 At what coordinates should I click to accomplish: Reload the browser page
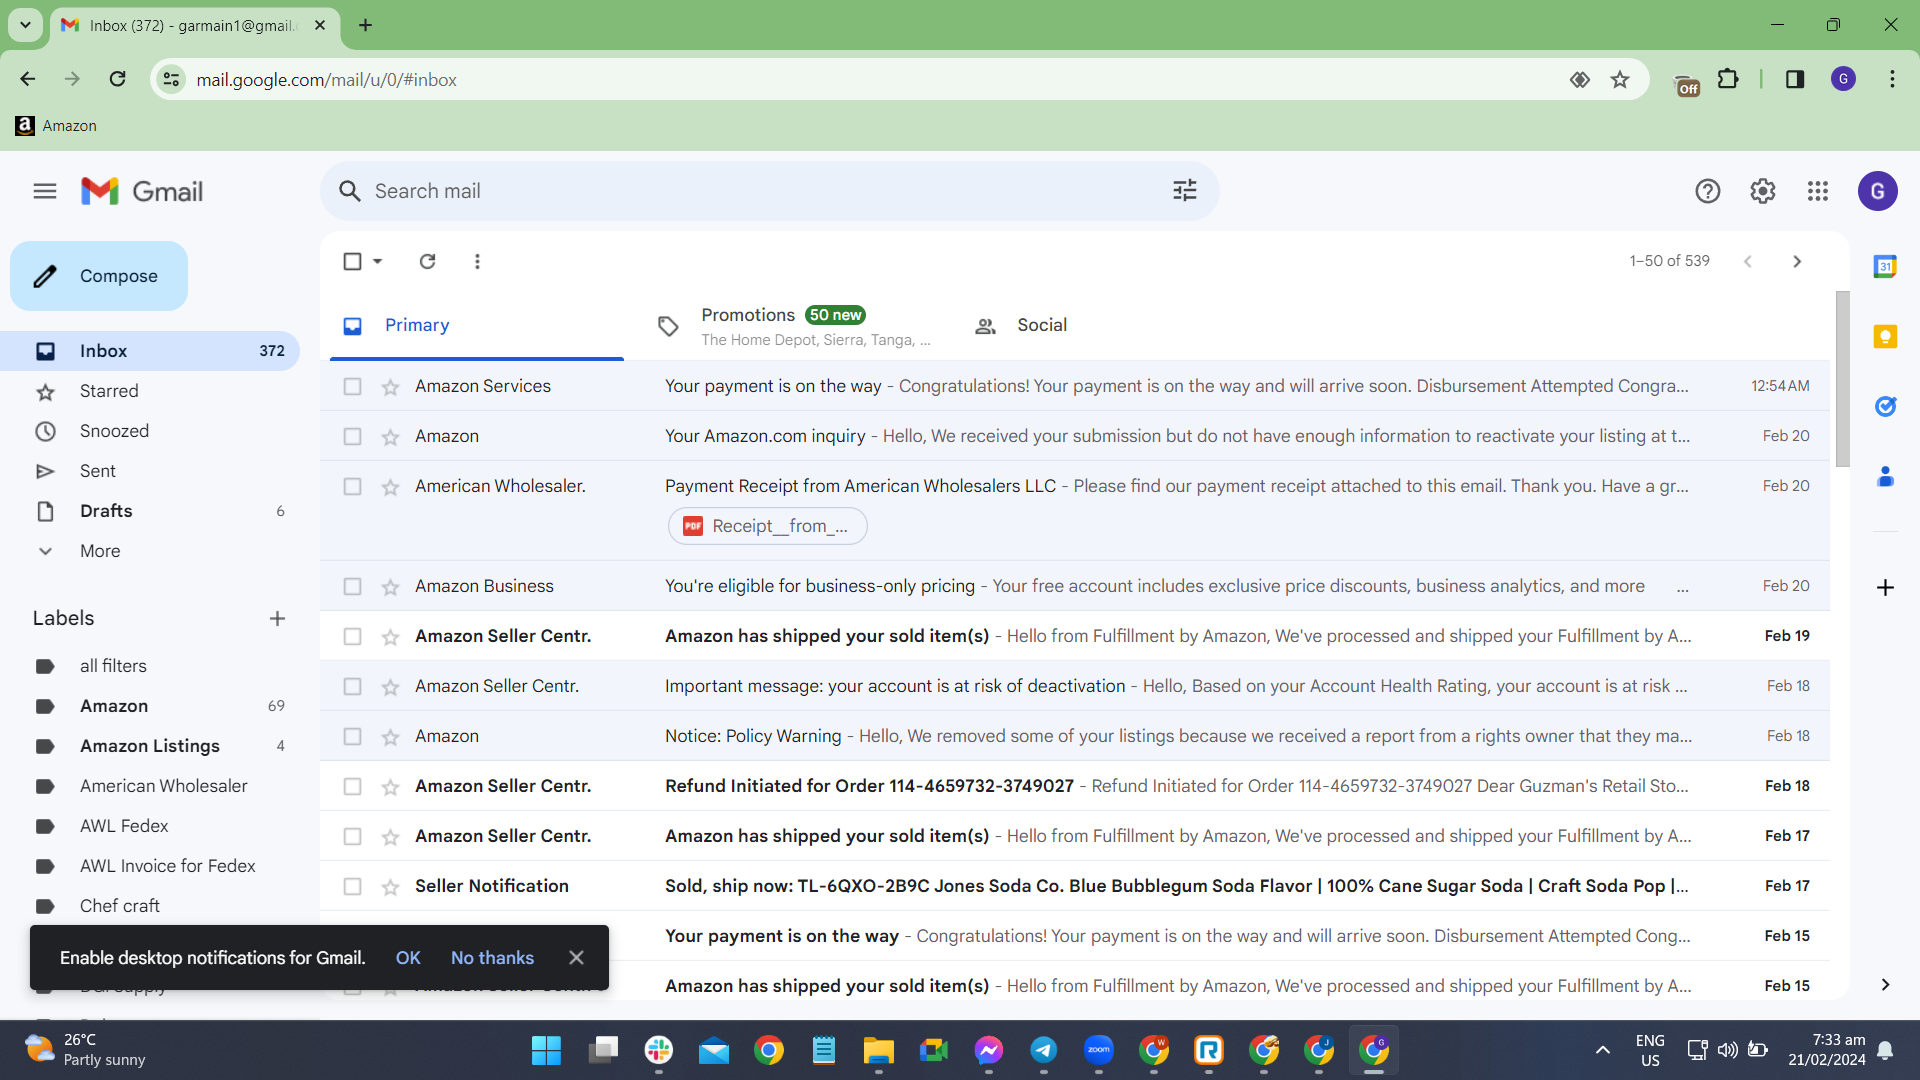point(117,79)
